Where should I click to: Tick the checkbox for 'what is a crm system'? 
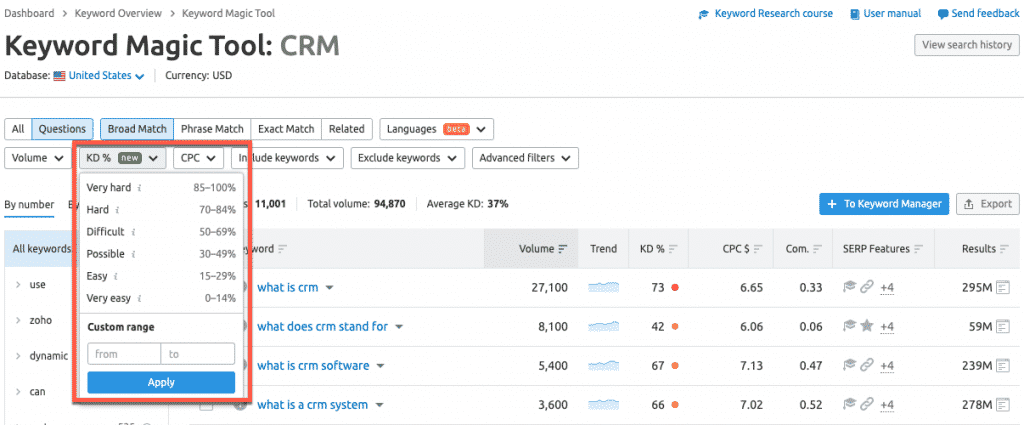[x=207, y=405]
